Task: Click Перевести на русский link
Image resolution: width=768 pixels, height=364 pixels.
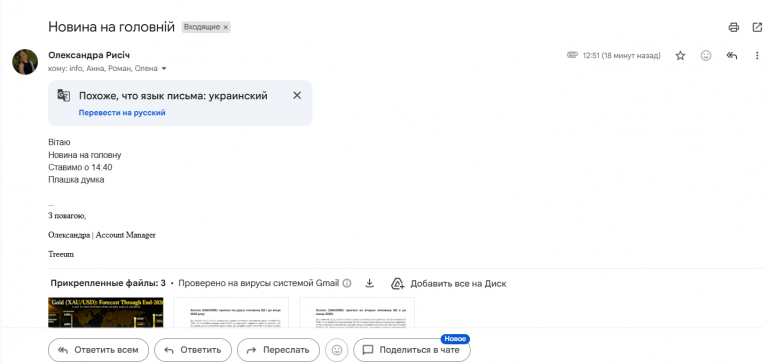Action: pyautogui.click(x=122, y=113)
